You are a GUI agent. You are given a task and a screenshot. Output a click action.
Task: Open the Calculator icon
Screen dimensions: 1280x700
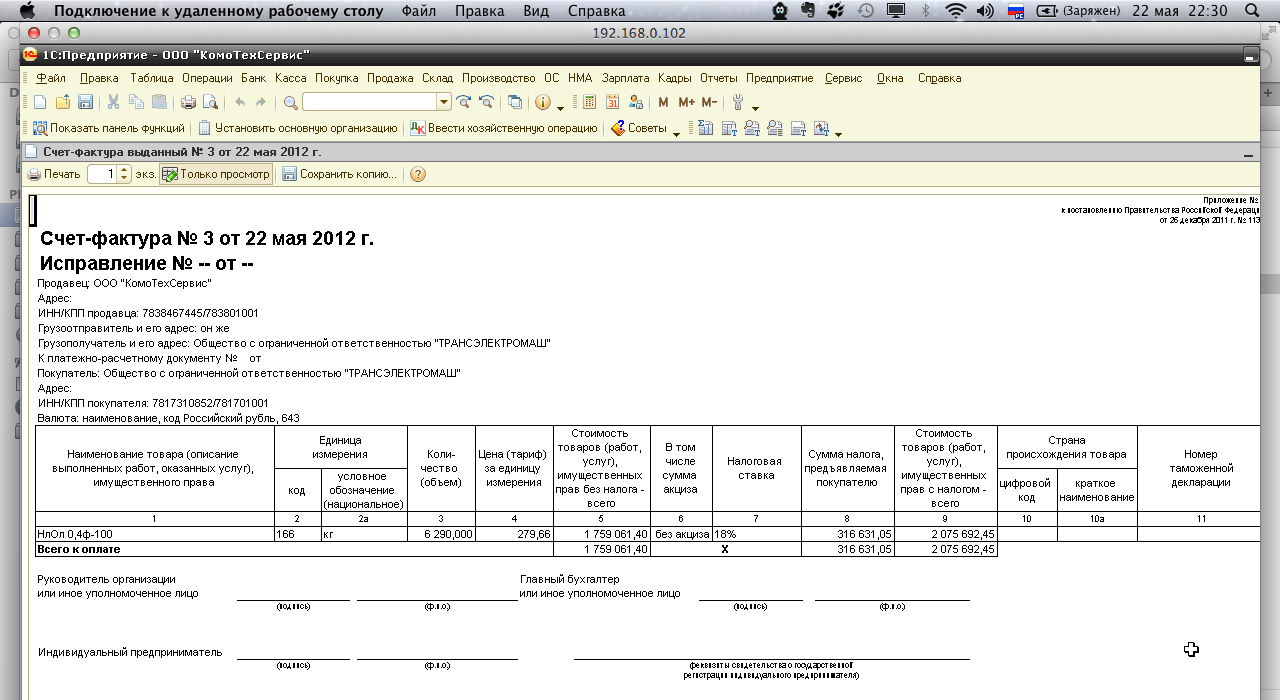coord(589,102)
